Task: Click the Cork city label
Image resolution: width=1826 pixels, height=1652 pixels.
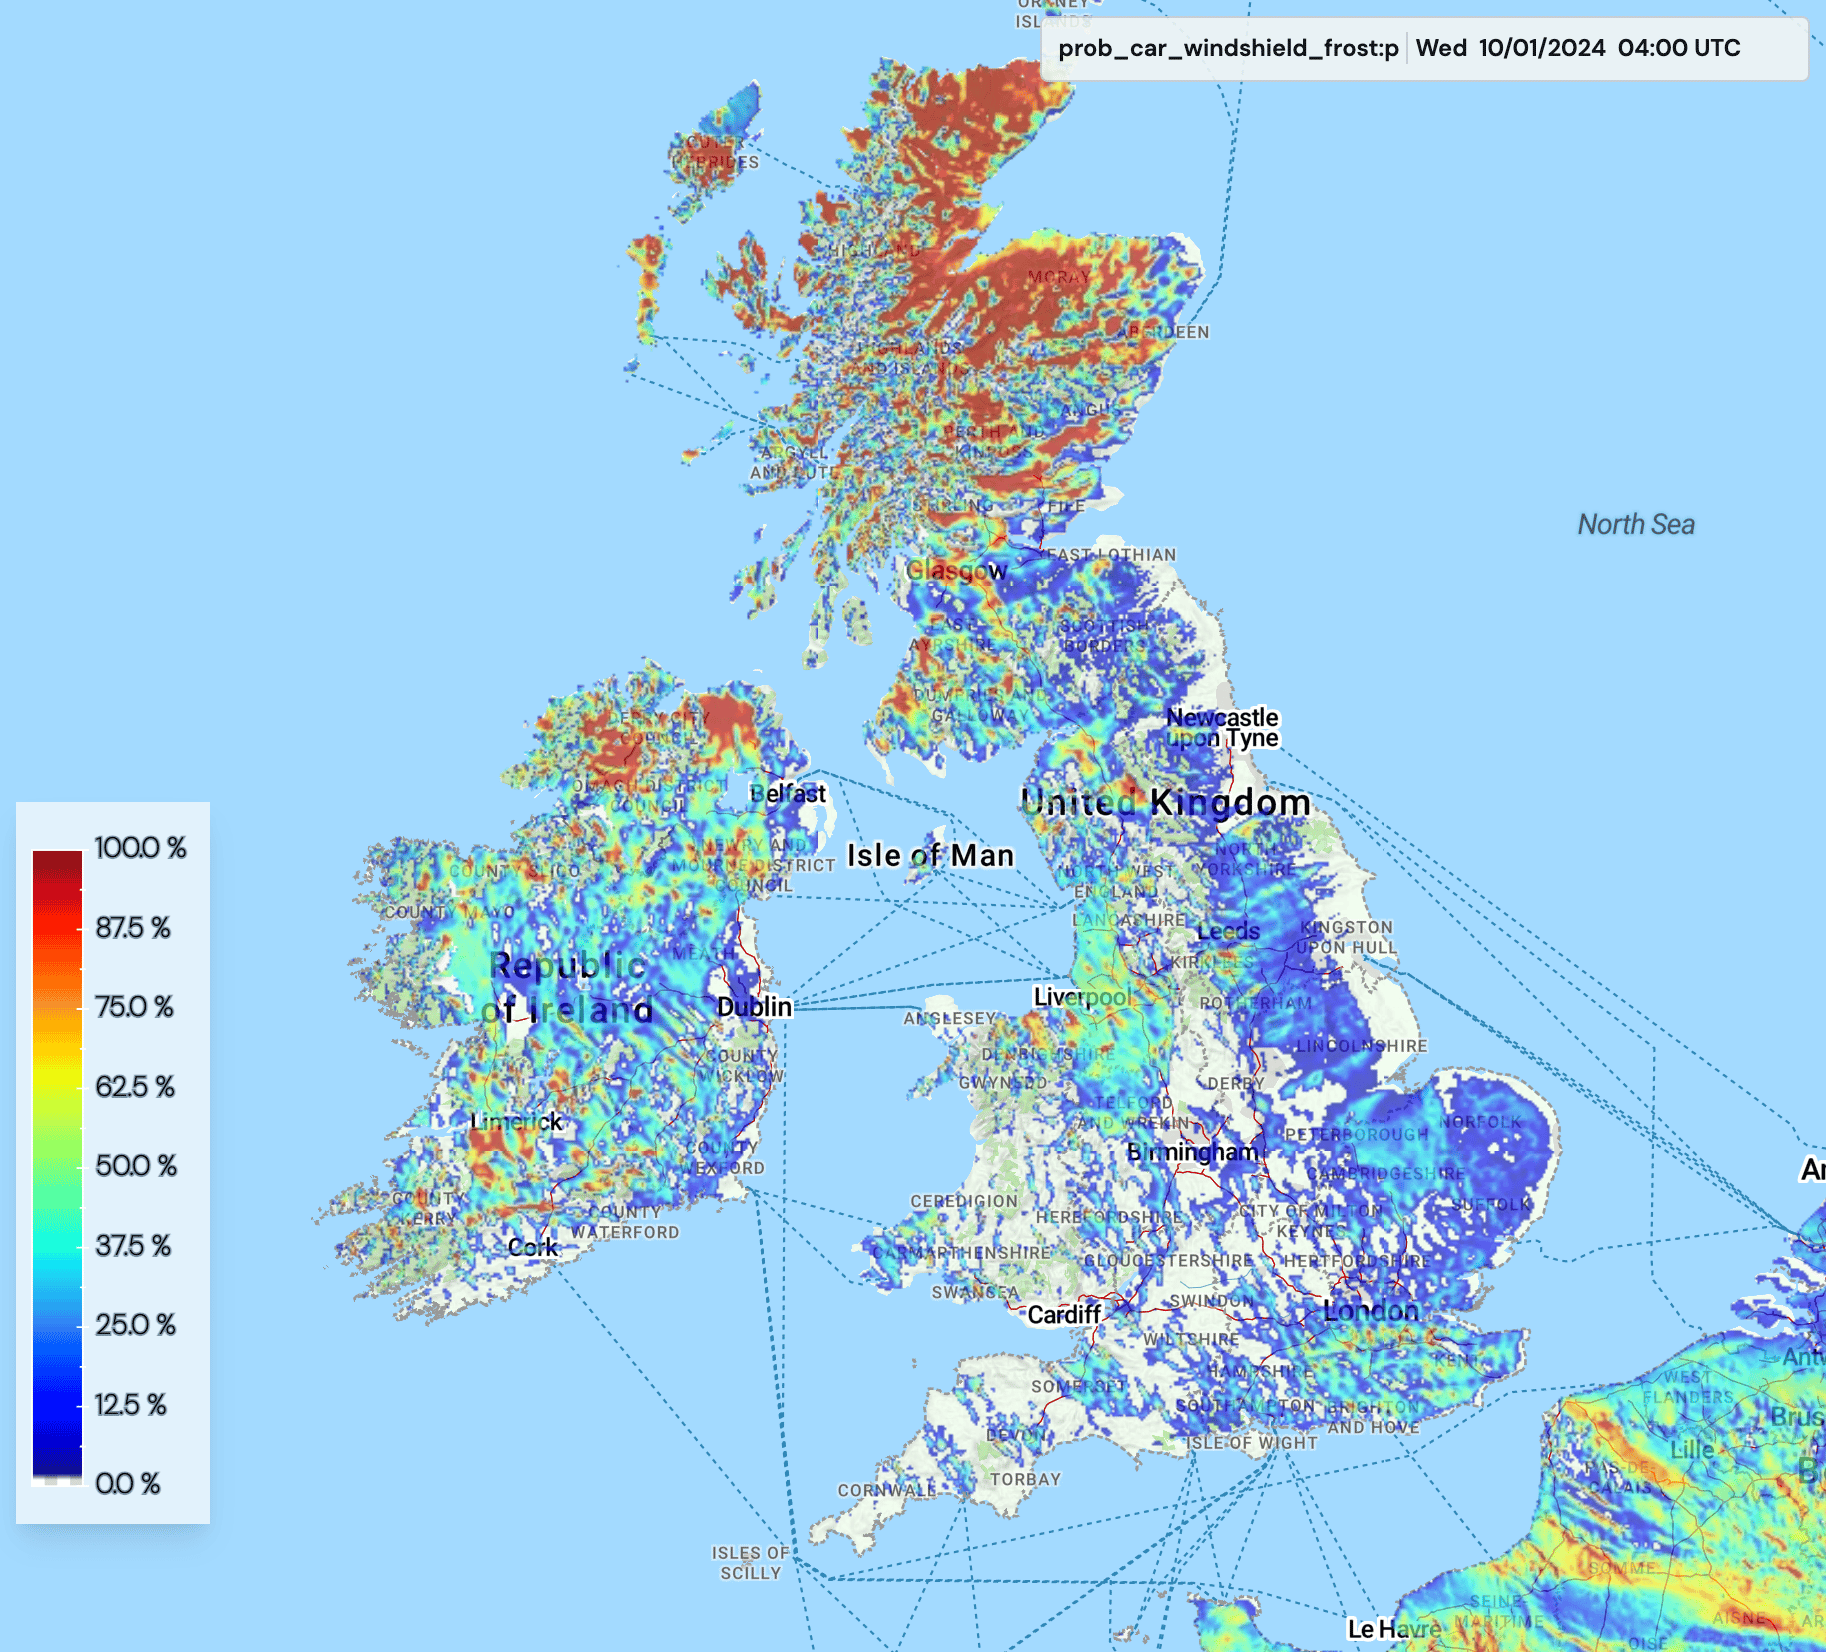Action: coord(533,1248)
